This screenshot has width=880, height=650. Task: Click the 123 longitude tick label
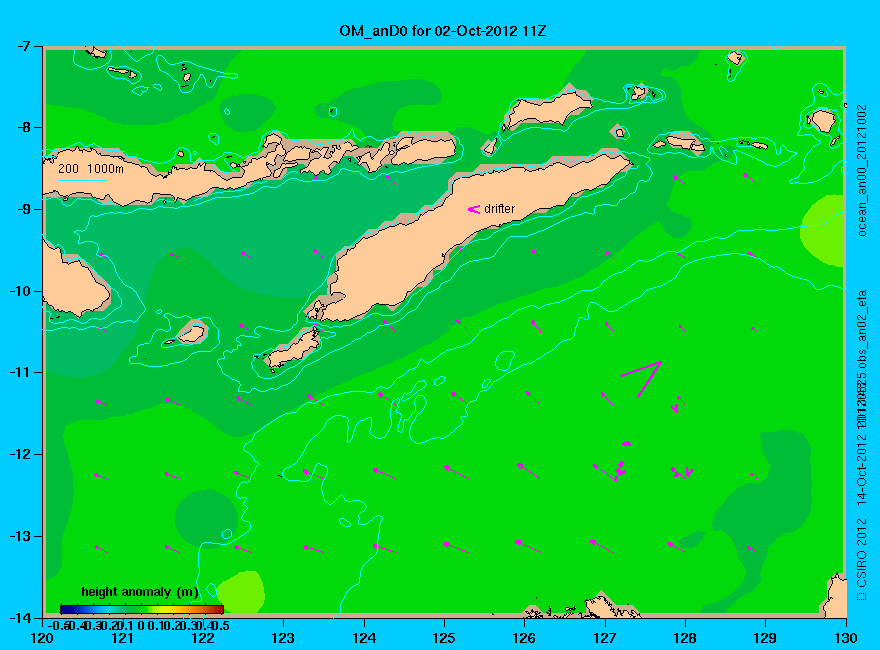point(283,638)
